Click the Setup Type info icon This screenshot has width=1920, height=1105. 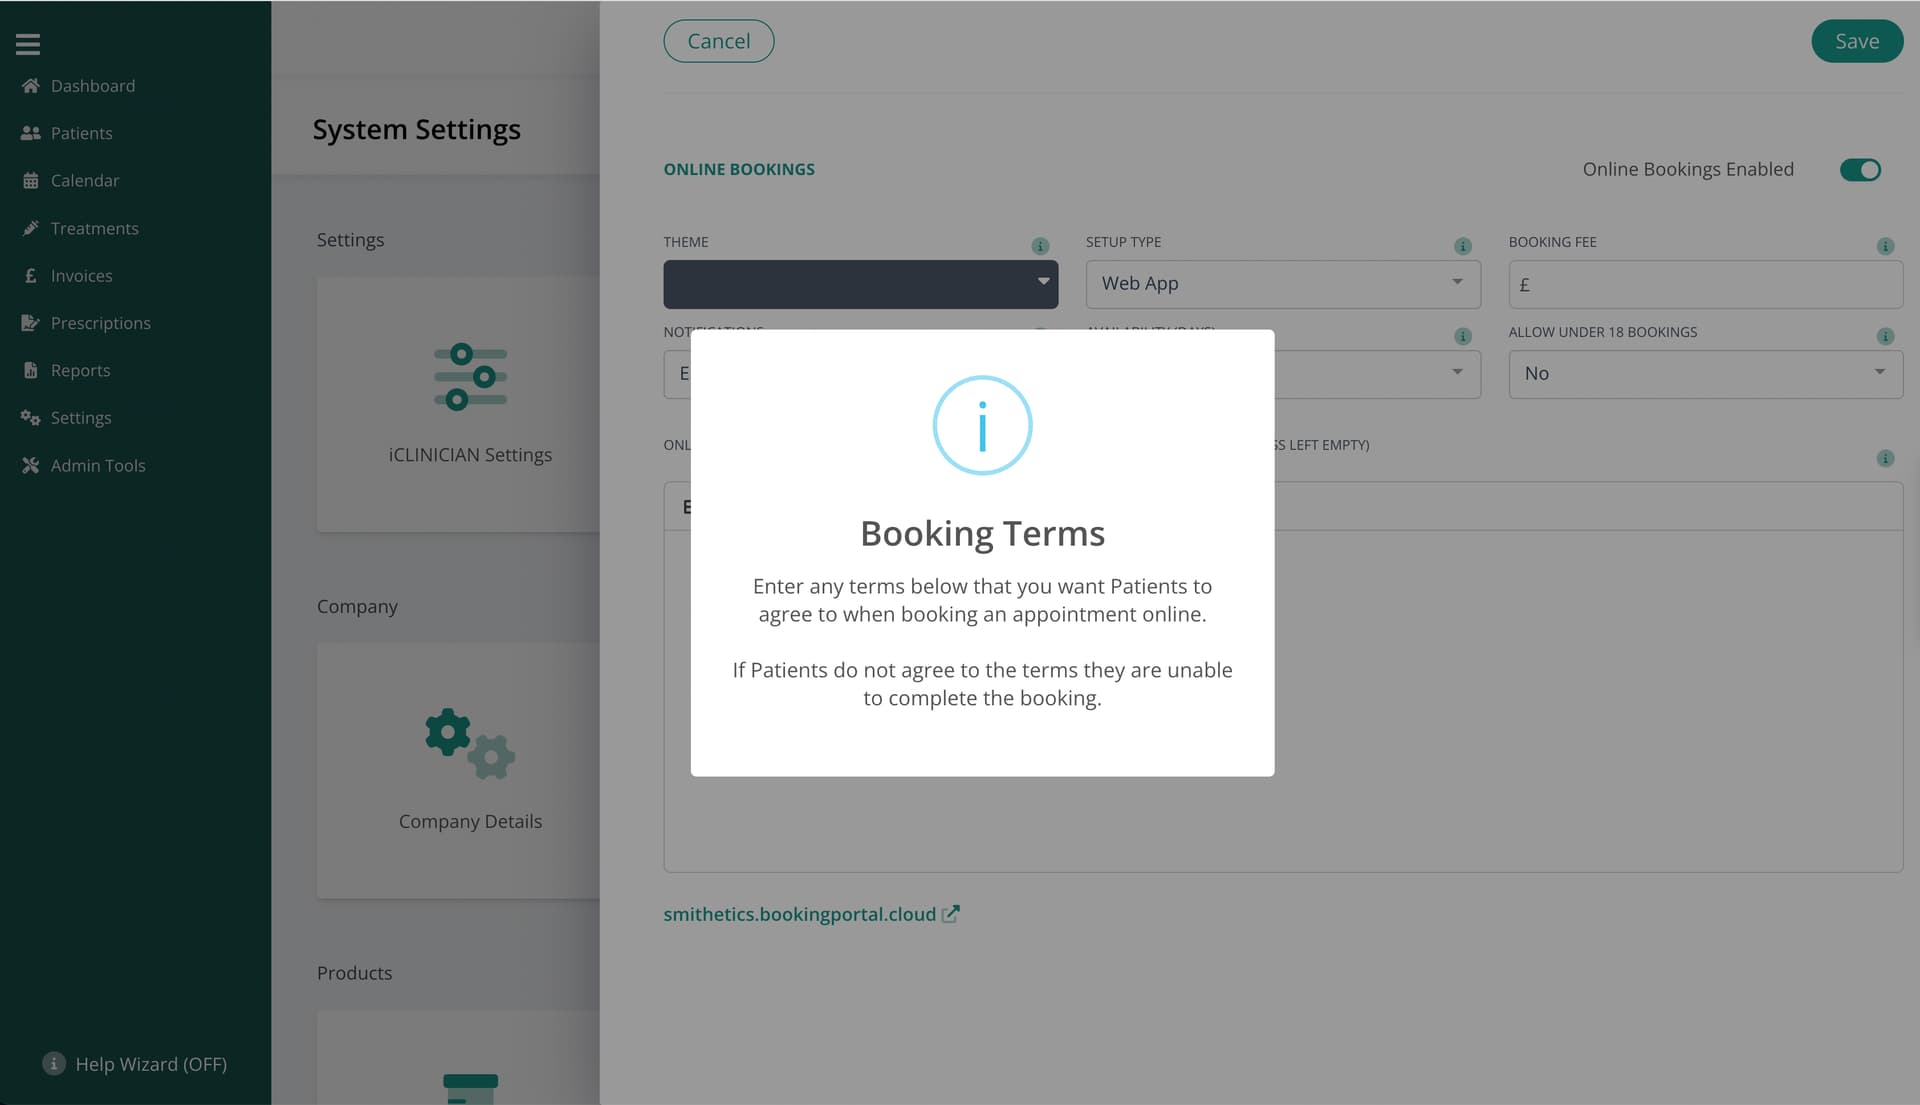point(1462,246)
